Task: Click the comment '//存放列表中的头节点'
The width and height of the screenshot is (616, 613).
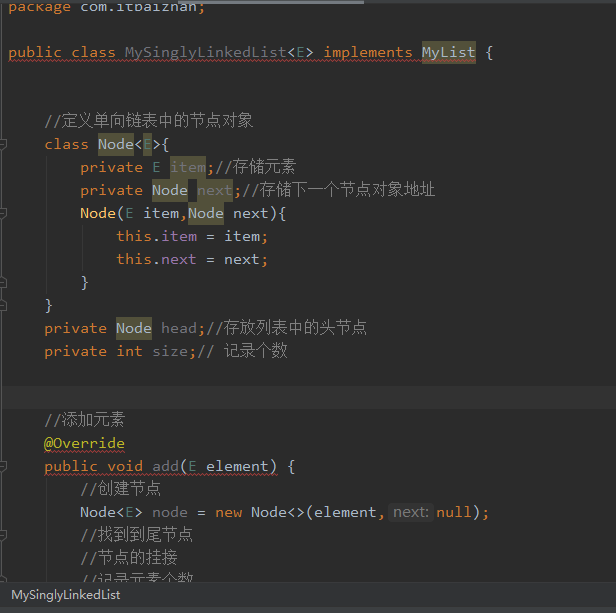Action: pyautogui.click(x=286, y=328)
